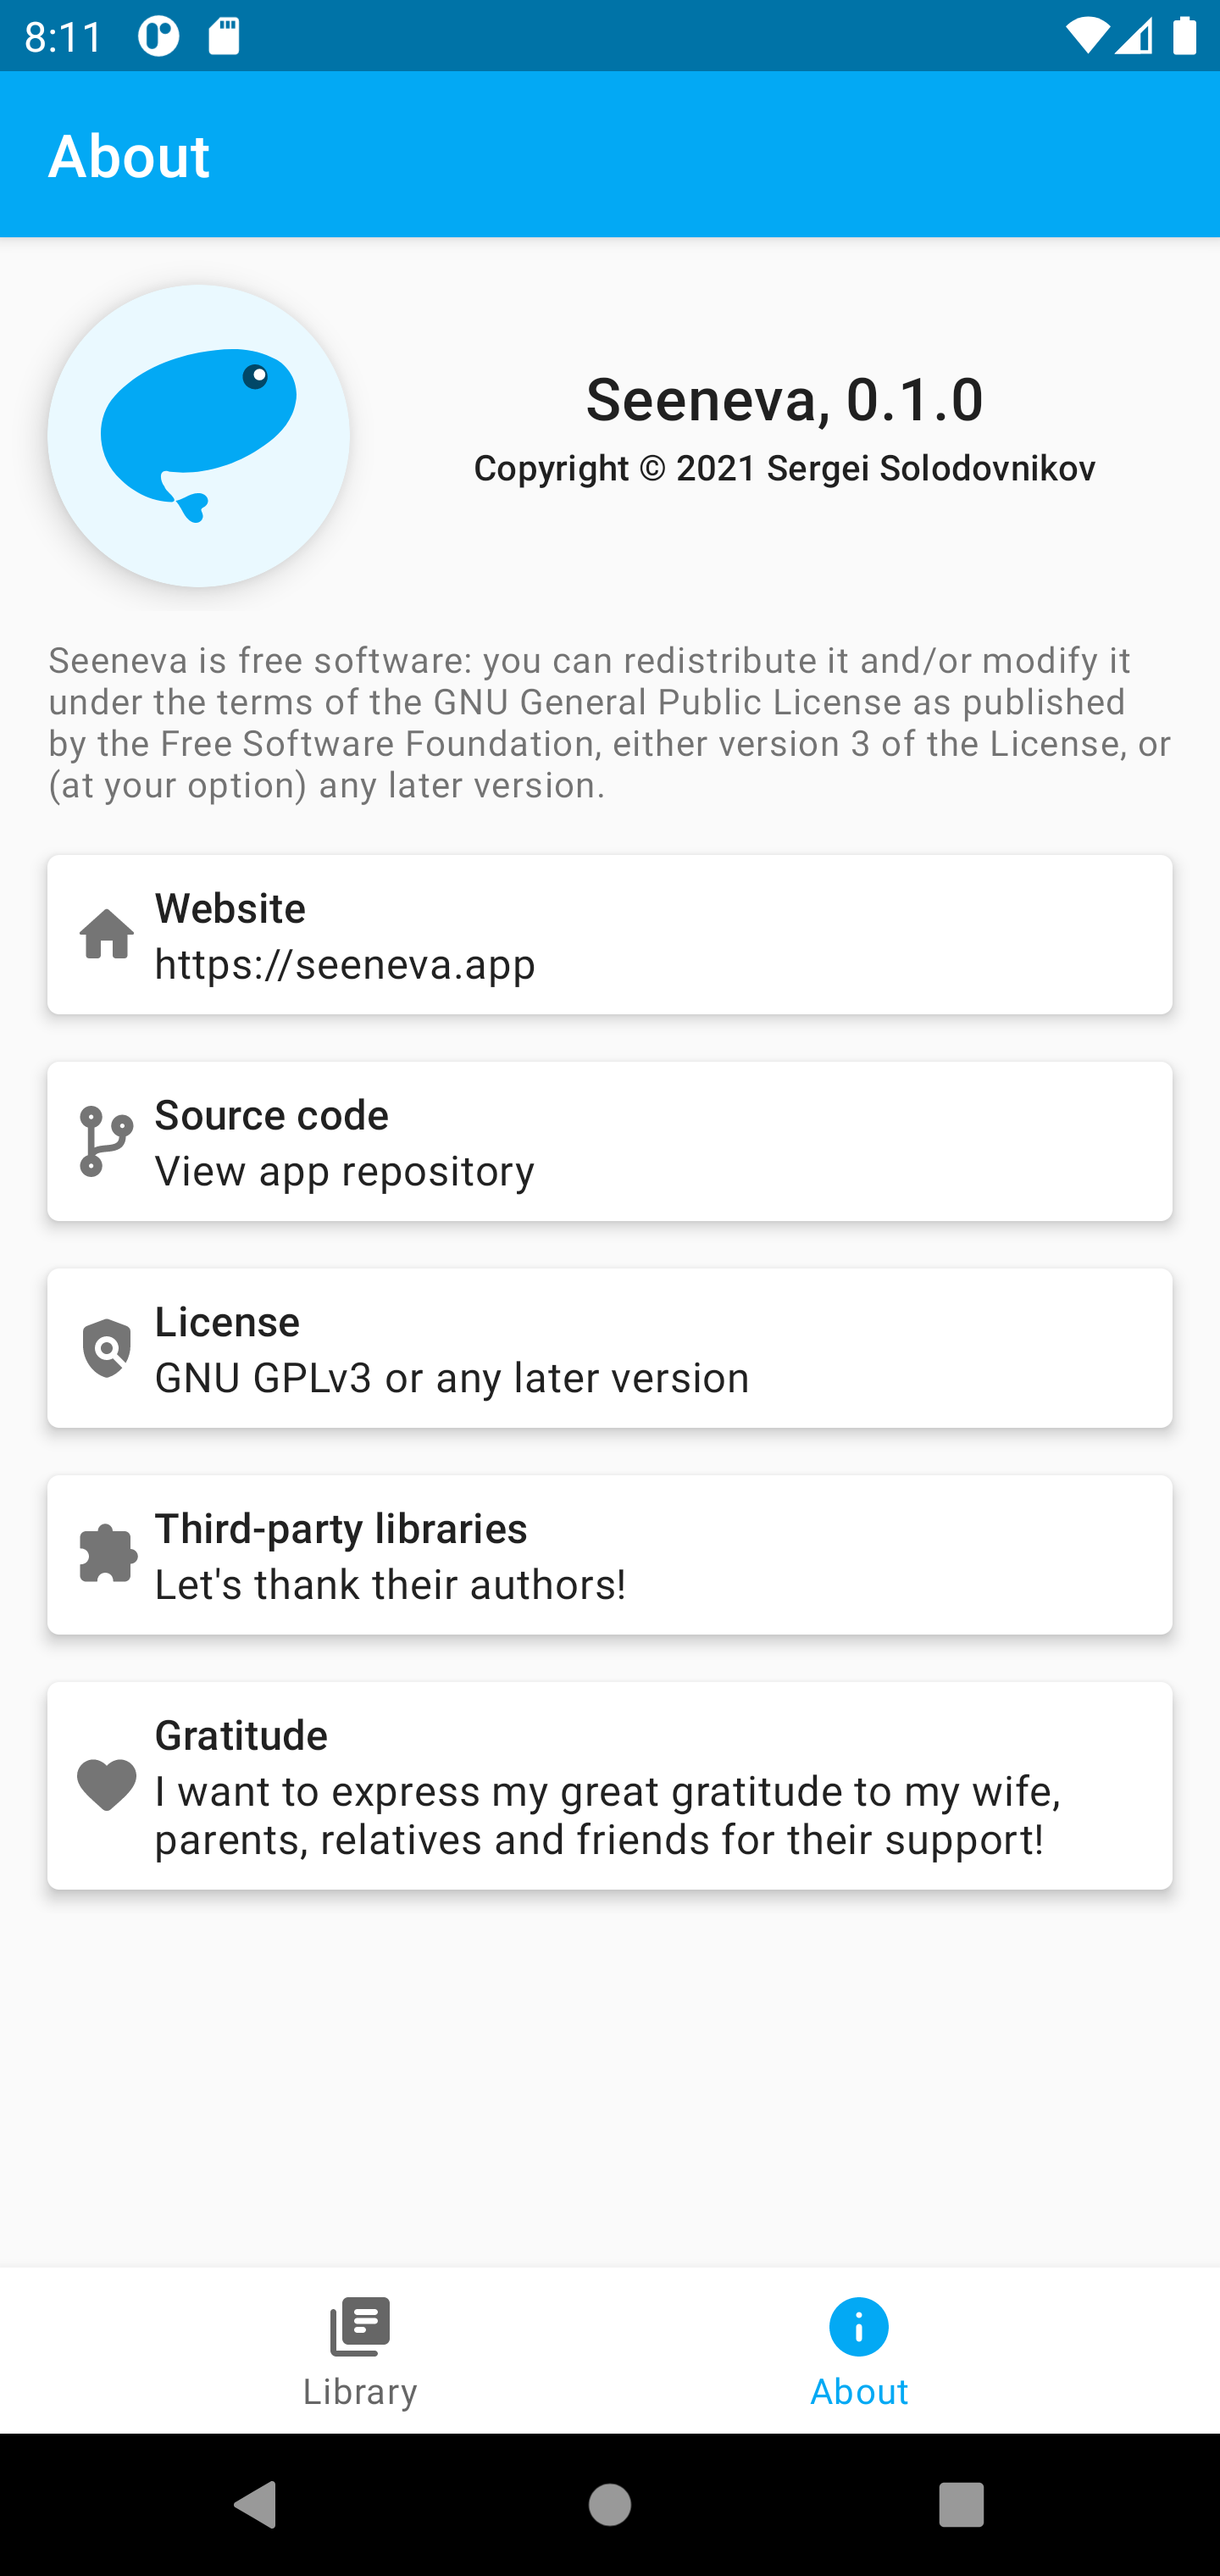Image resolution: width=1220 pixels, height=2576 pixels.
Task: Tap the Seeneva, 0.1.0 version title
Action: (x=785, y=398)
